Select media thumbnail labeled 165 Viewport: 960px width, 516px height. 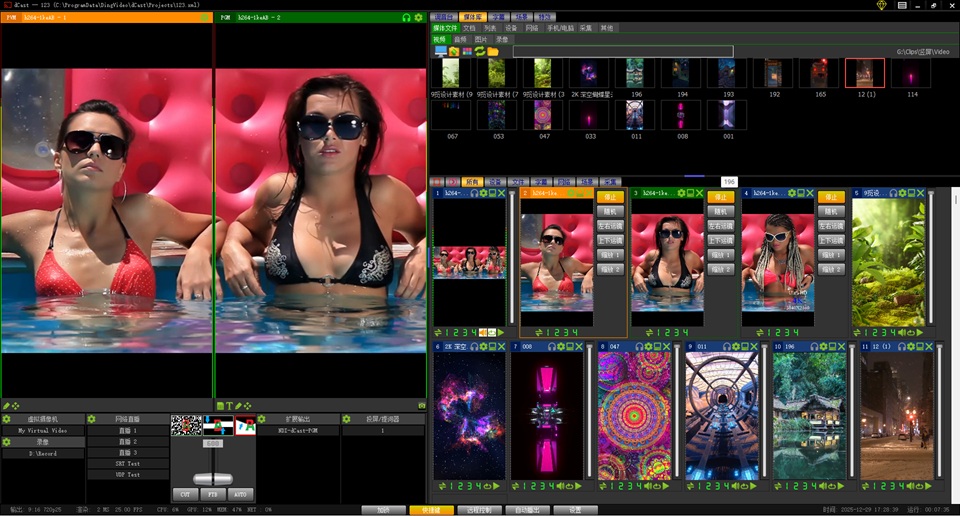click(x=820, y=74)
